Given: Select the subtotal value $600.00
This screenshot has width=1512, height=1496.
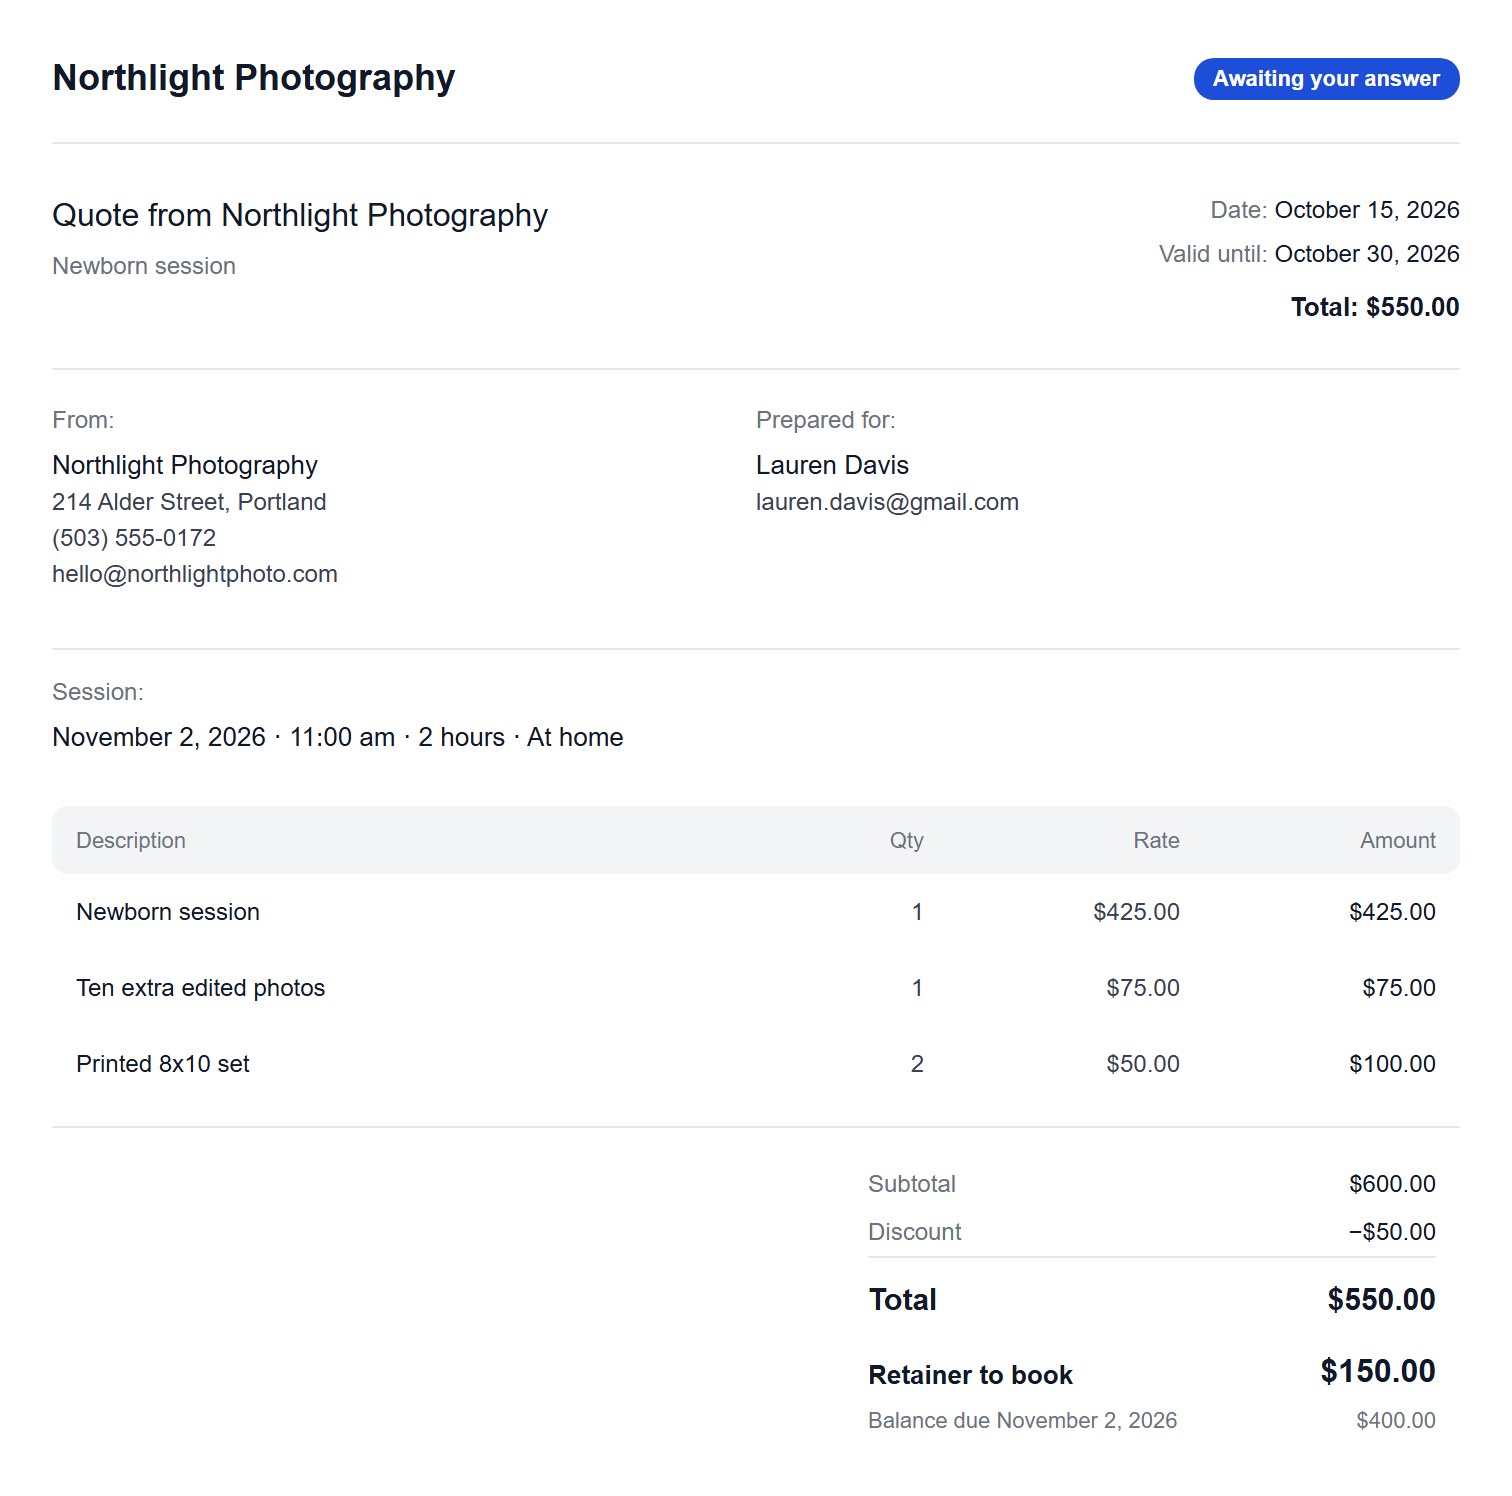Looking at the screenshot, I should [1392, 1184].
